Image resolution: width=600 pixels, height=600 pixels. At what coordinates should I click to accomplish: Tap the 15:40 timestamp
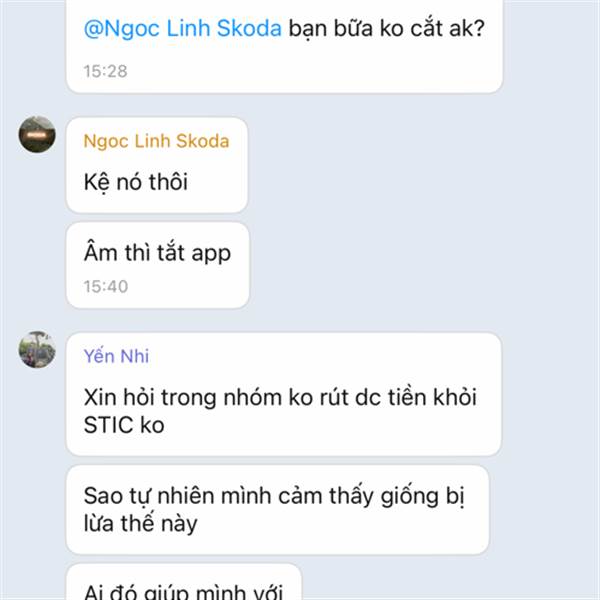(x=106, y=287)
